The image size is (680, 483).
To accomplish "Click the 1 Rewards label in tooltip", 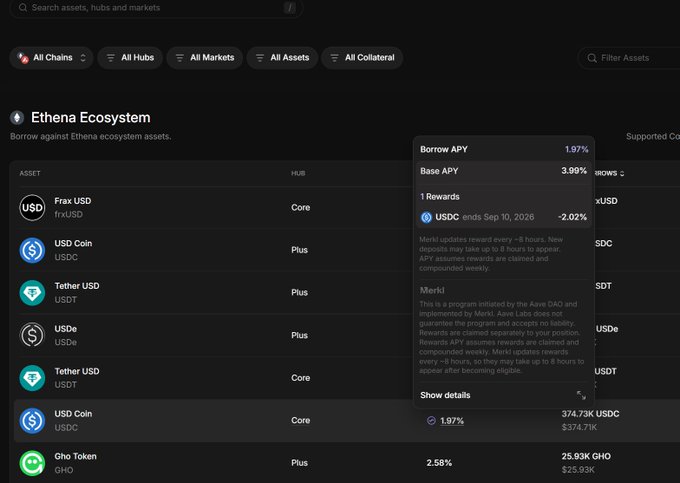I will pos(440,197).
